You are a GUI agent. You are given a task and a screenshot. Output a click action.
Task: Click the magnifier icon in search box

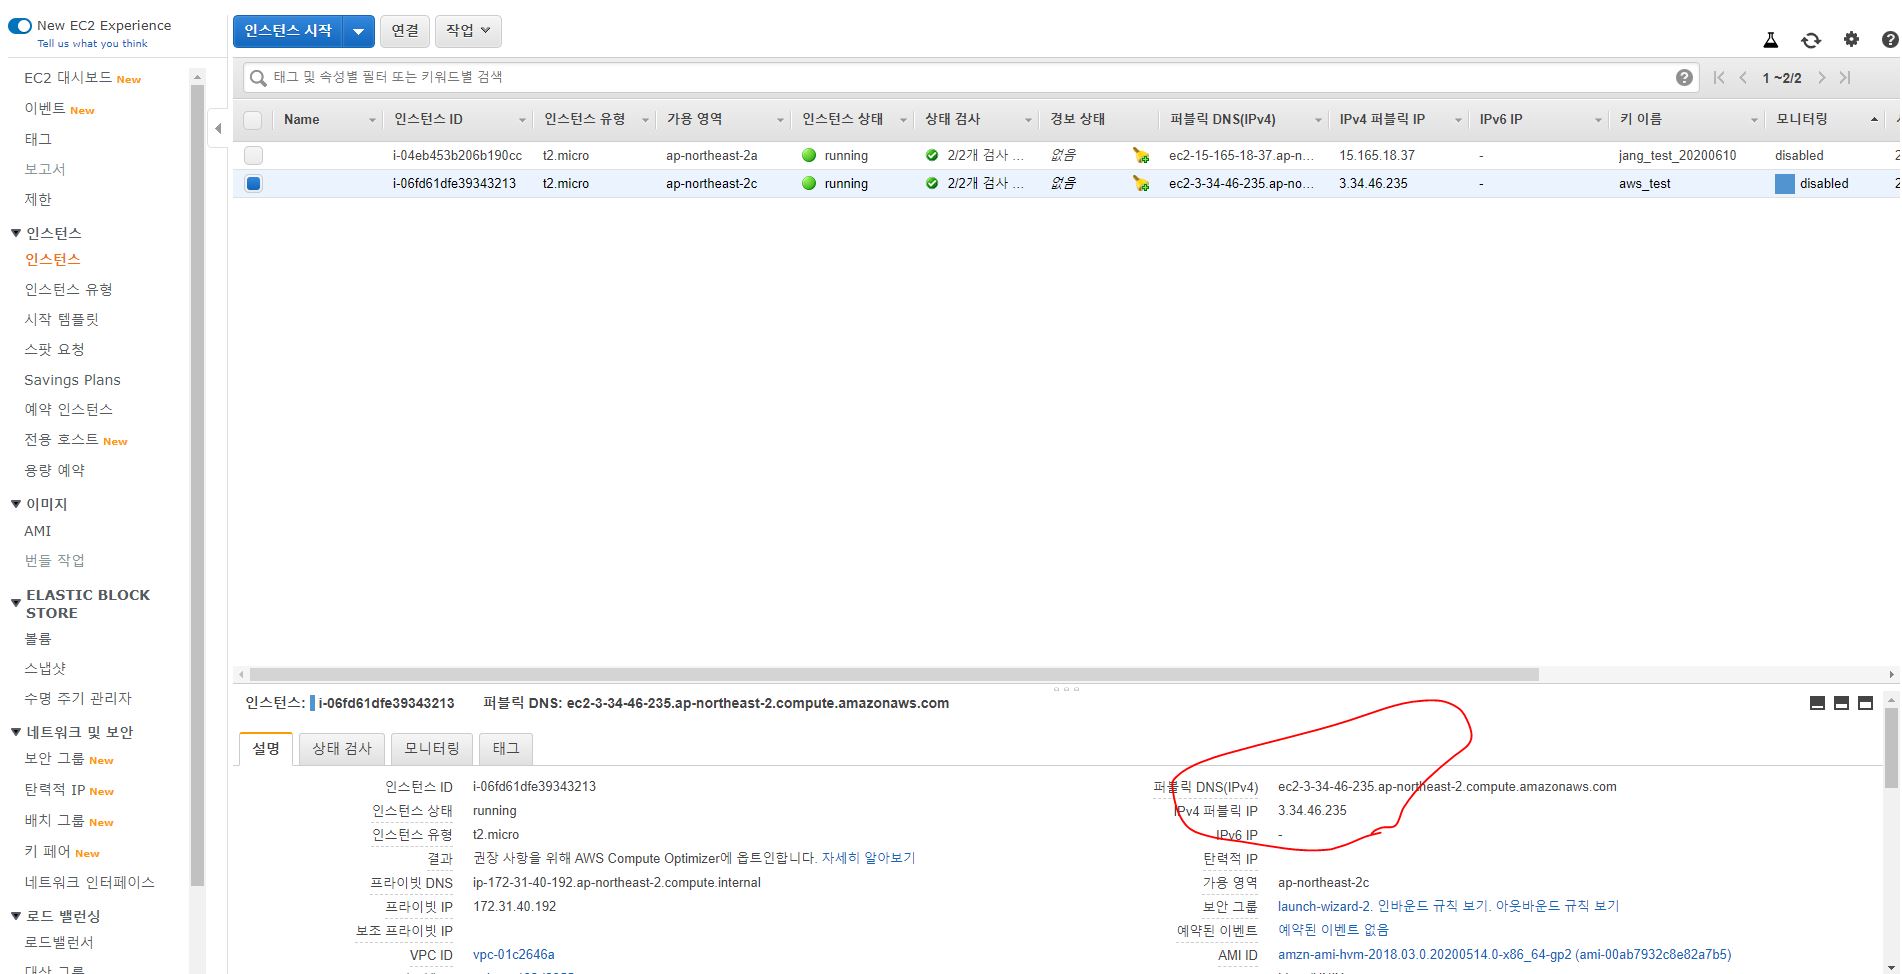click(258, 78)
